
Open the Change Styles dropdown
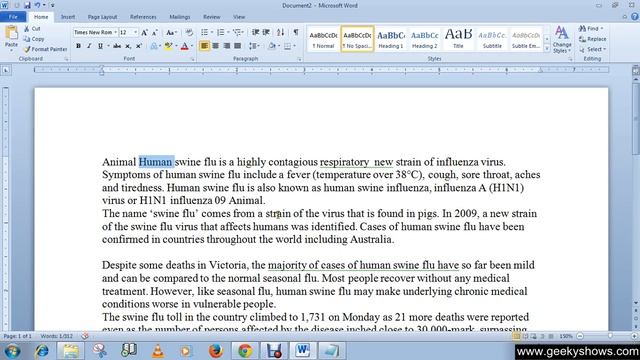coord(562,40)
